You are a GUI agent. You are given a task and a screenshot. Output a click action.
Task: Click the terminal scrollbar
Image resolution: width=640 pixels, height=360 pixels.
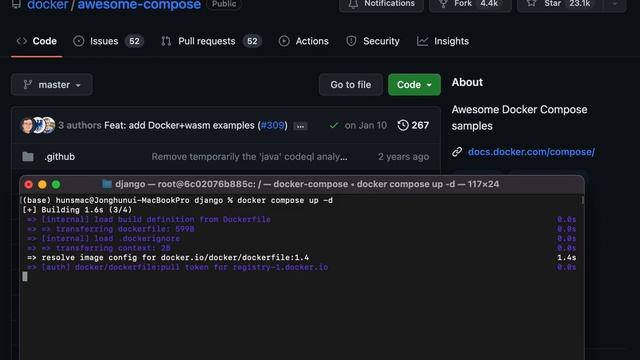pos(582,200)
